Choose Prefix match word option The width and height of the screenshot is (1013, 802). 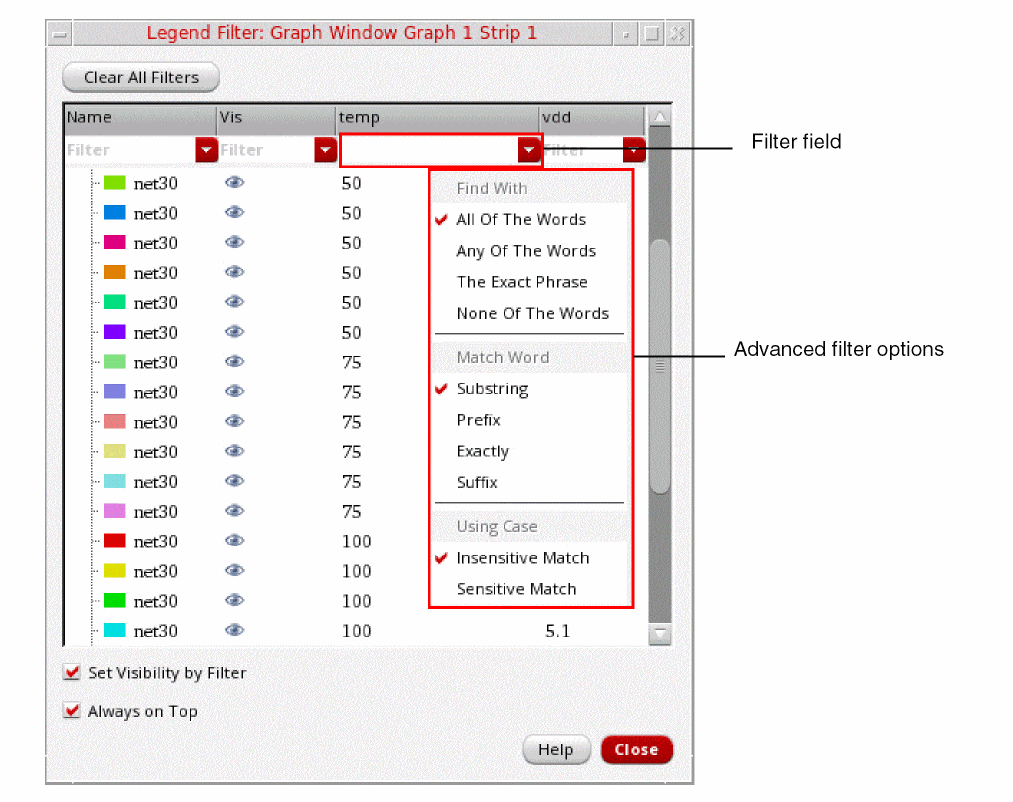pos(479,420)
